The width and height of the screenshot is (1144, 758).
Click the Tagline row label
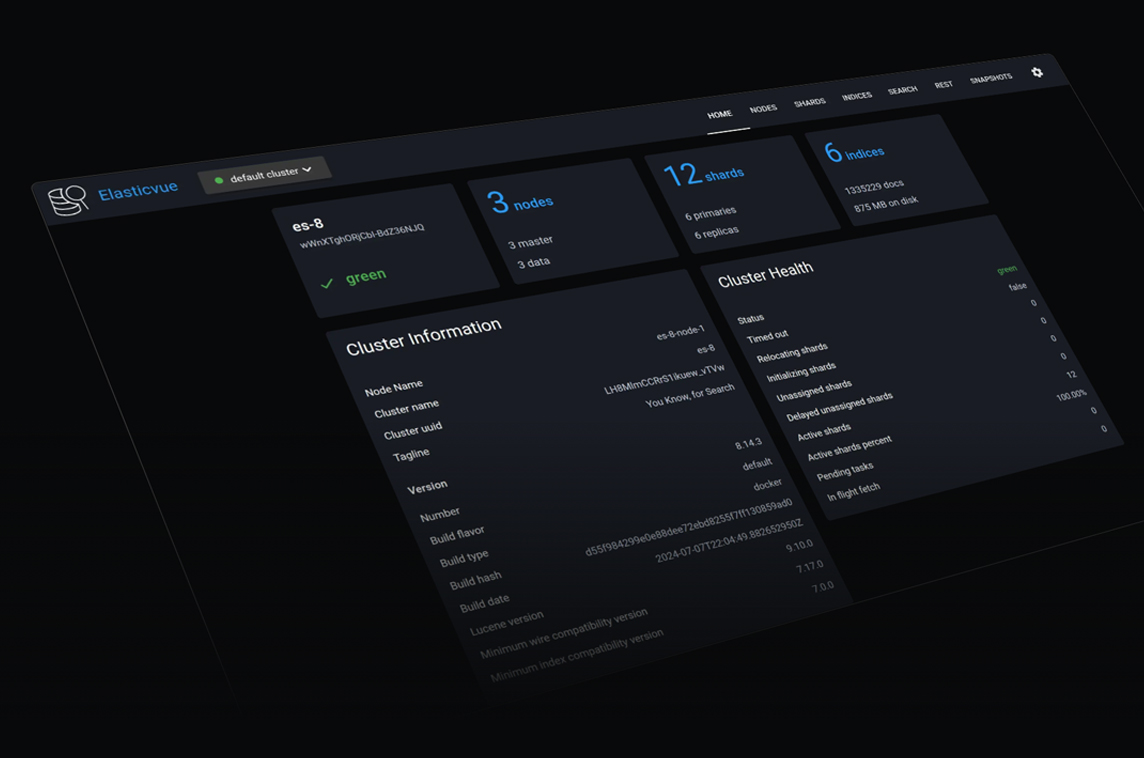click(411, 455)
